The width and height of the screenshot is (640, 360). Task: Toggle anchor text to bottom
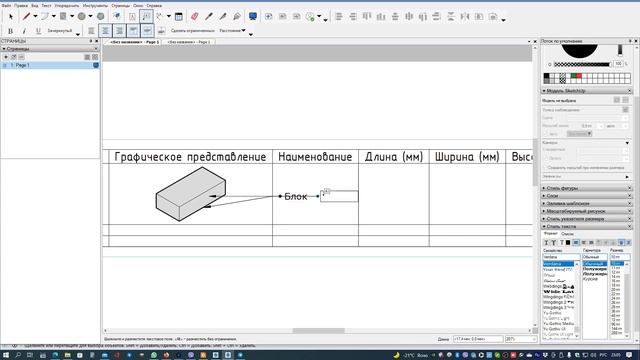[x=161, y=31]
